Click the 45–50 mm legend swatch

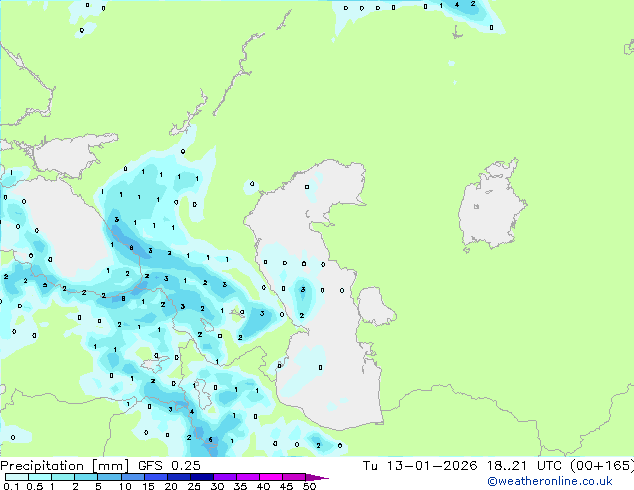pos(294,477)
